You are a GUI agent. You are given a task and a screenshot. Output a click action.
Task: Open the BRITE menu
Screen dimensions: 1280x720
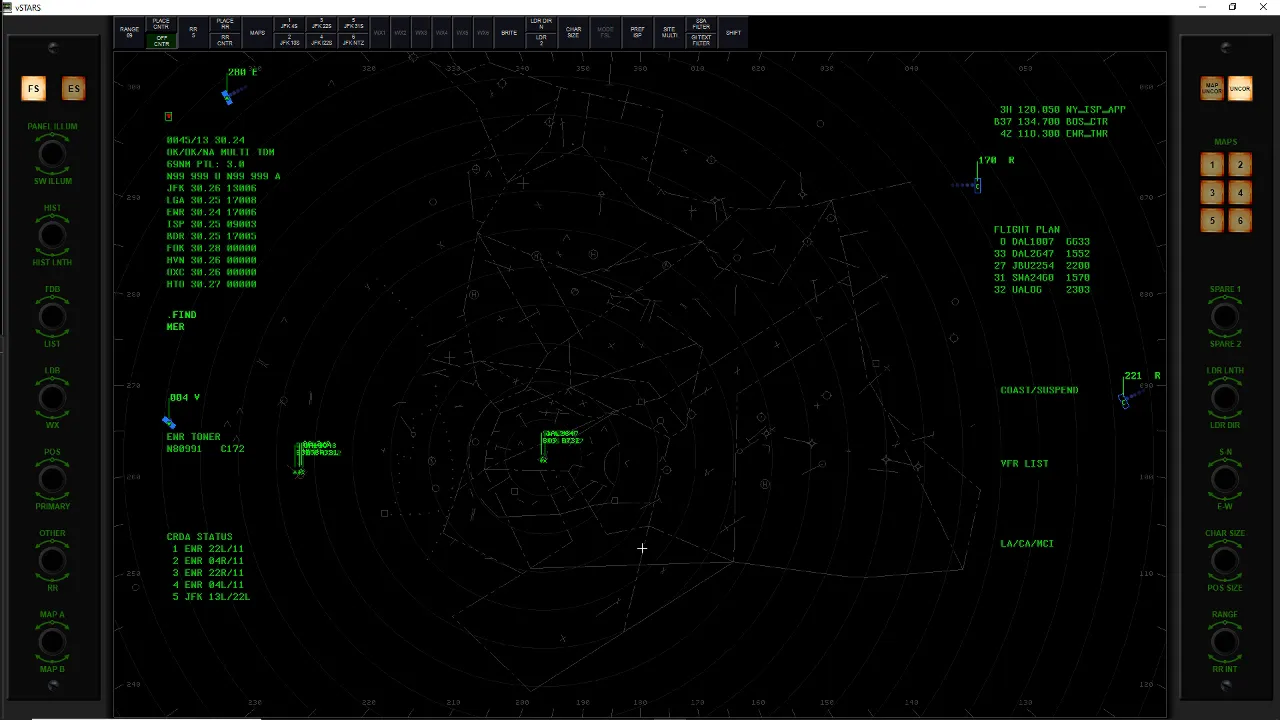tap(509, 32)
